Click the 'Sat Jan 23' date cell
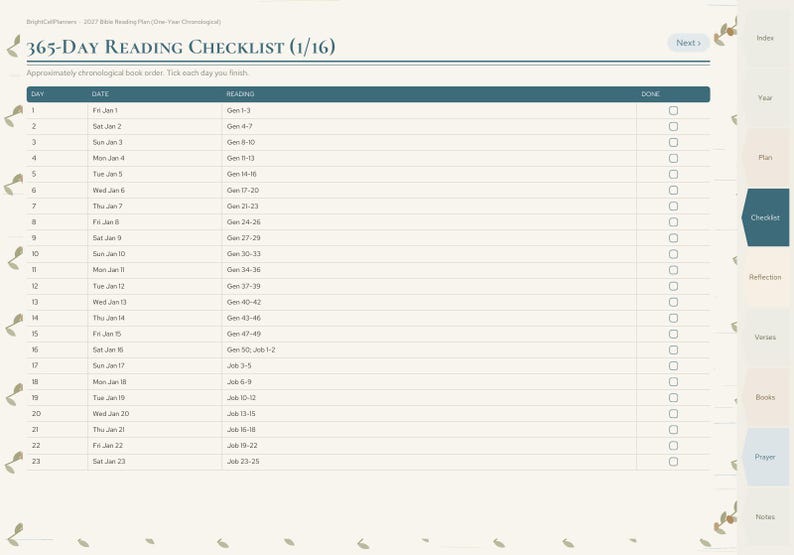Screen dimensions: 794x555 [x=154, y=462]
